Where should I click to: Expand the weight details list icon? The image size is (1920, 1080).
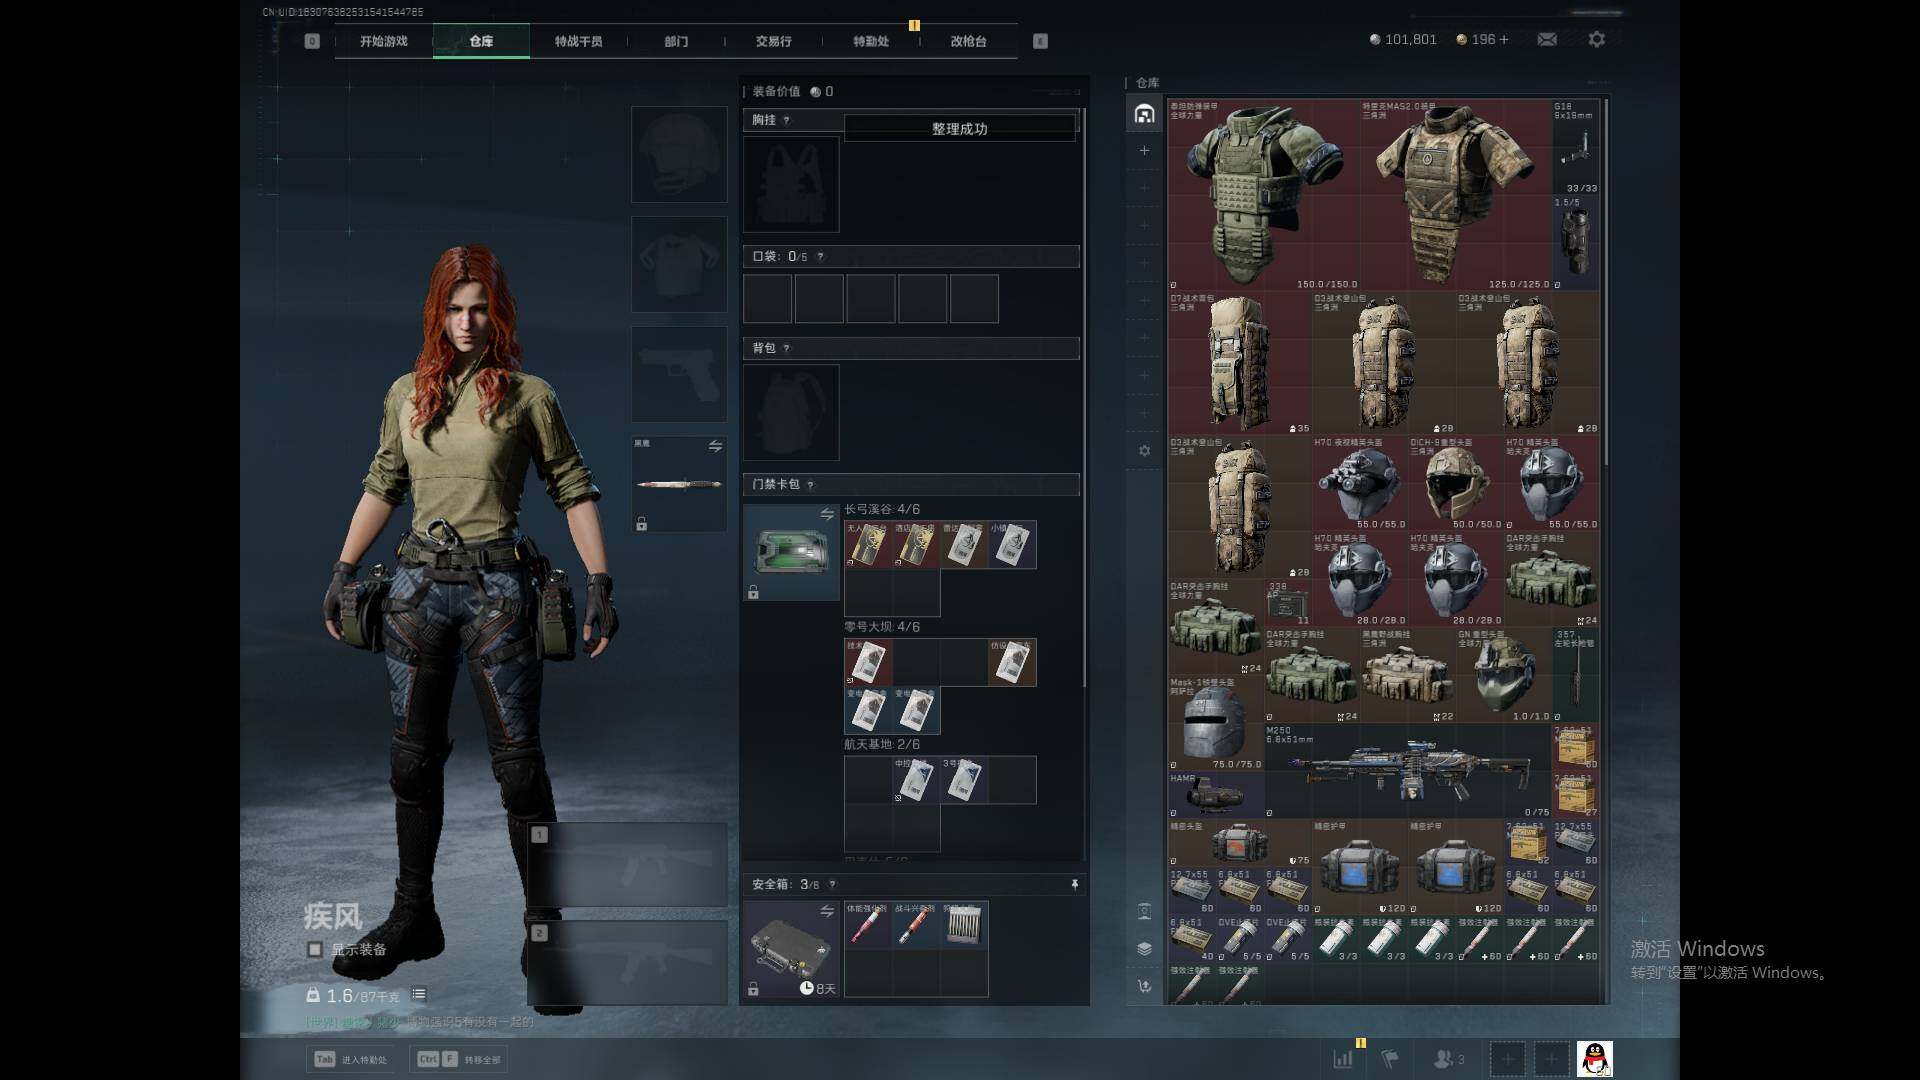[419, 994]
